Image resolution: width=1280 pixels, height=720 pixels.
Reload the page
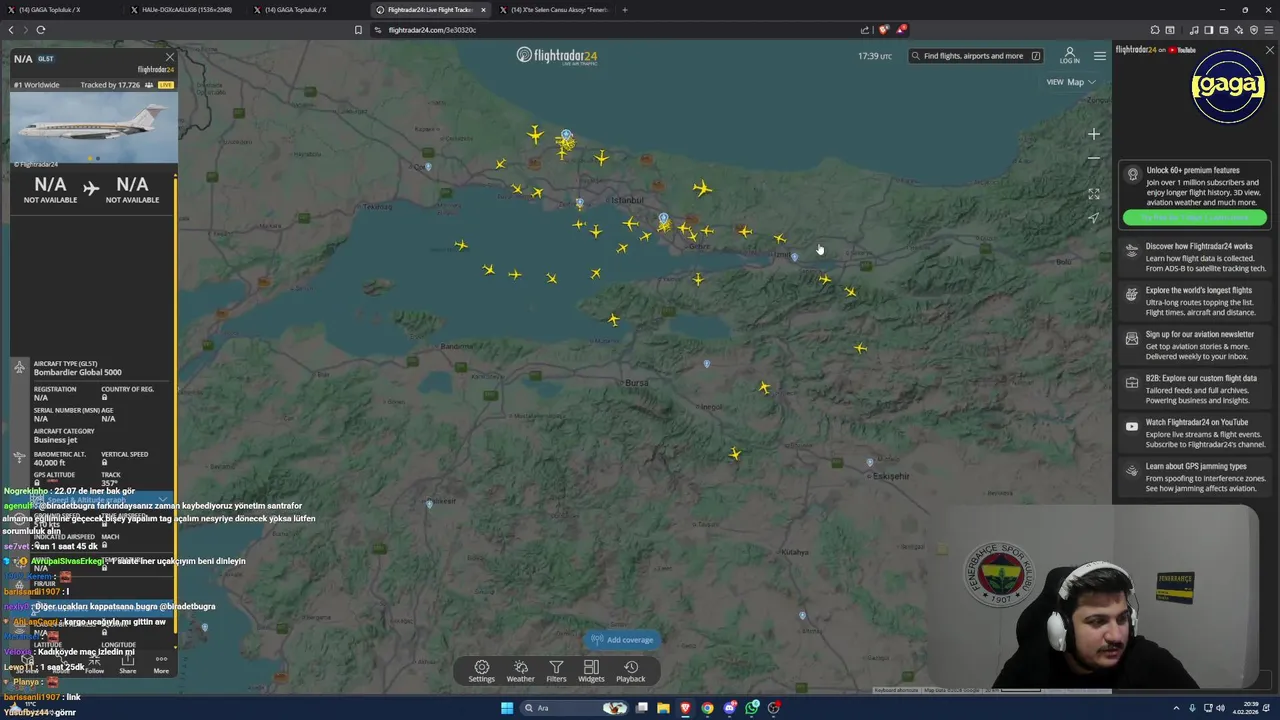[x=40, y=30]
